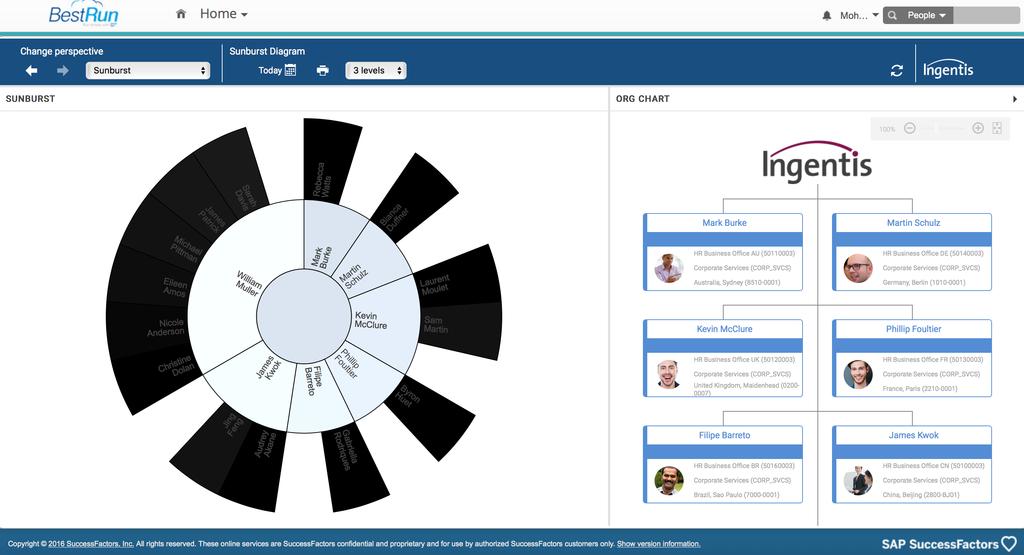1024x555 pixels.
Task: Print the sunburst diagram
Action: coord(323,71)
